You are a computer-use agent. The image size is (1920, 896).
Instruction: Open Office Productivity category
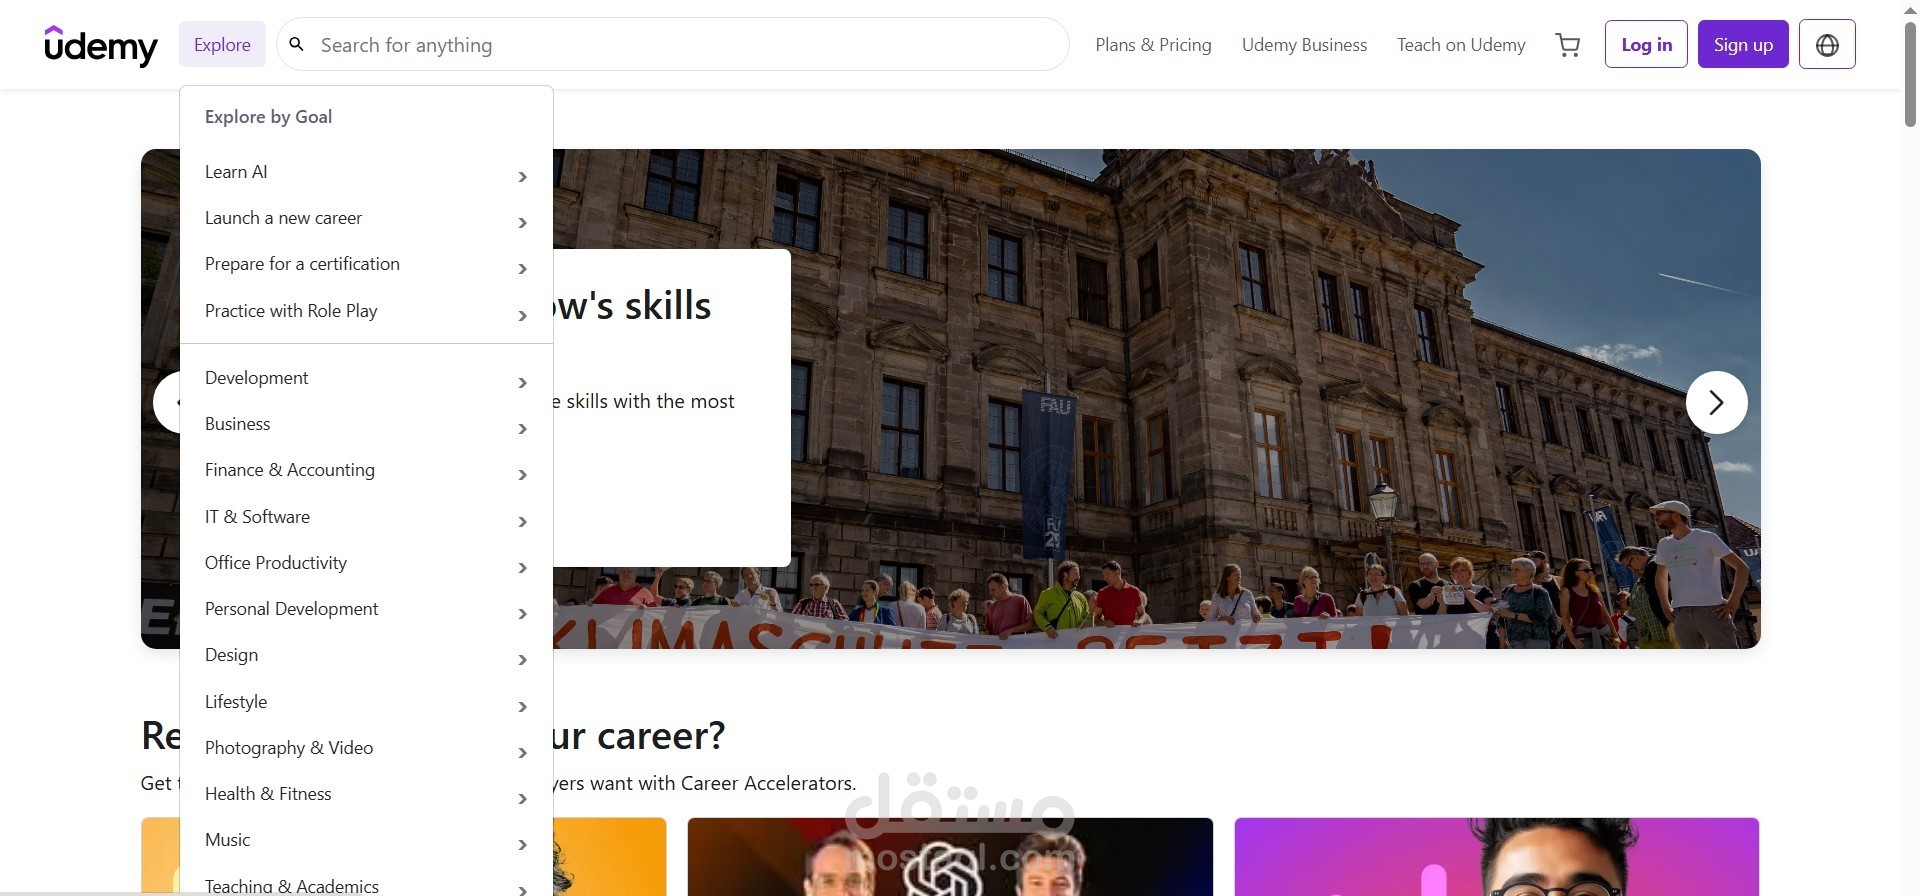click(x=366, y=563)
